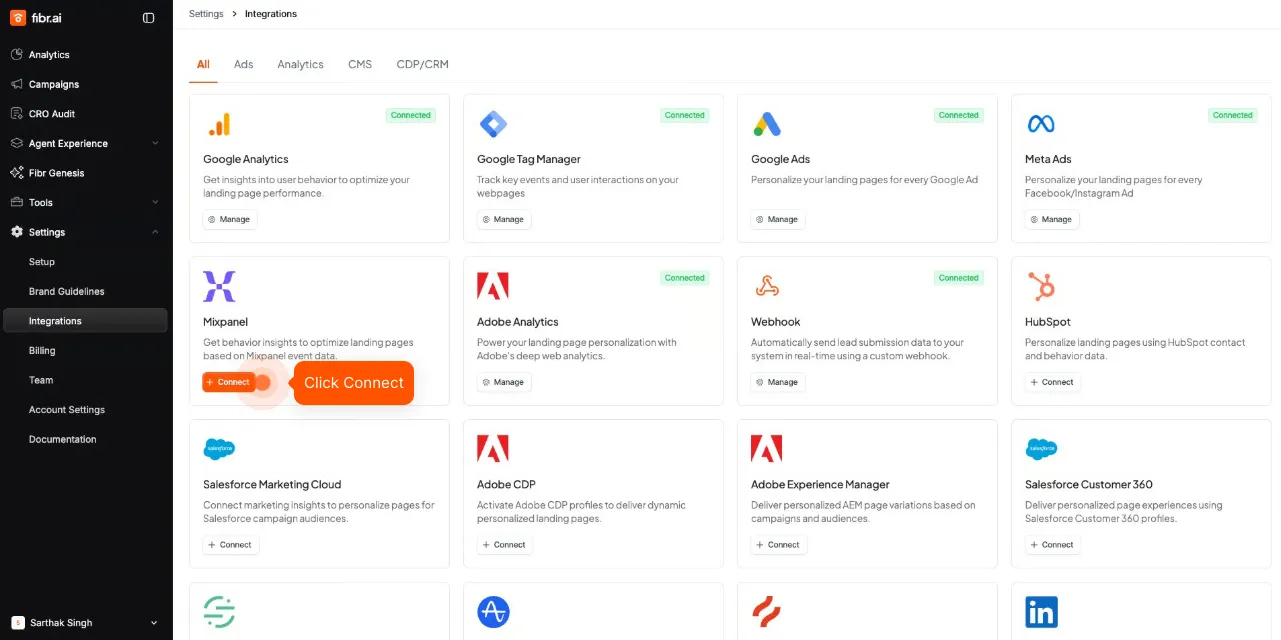1281x640 pixels.
Task: Click the Adobe Experience Manager logo
Action: (x=767, y=449)
